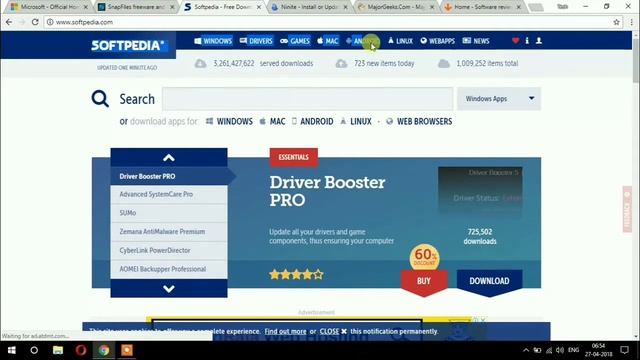The image size is (640, 360).
Task: Click the BUY button
Action: point(424,282)
